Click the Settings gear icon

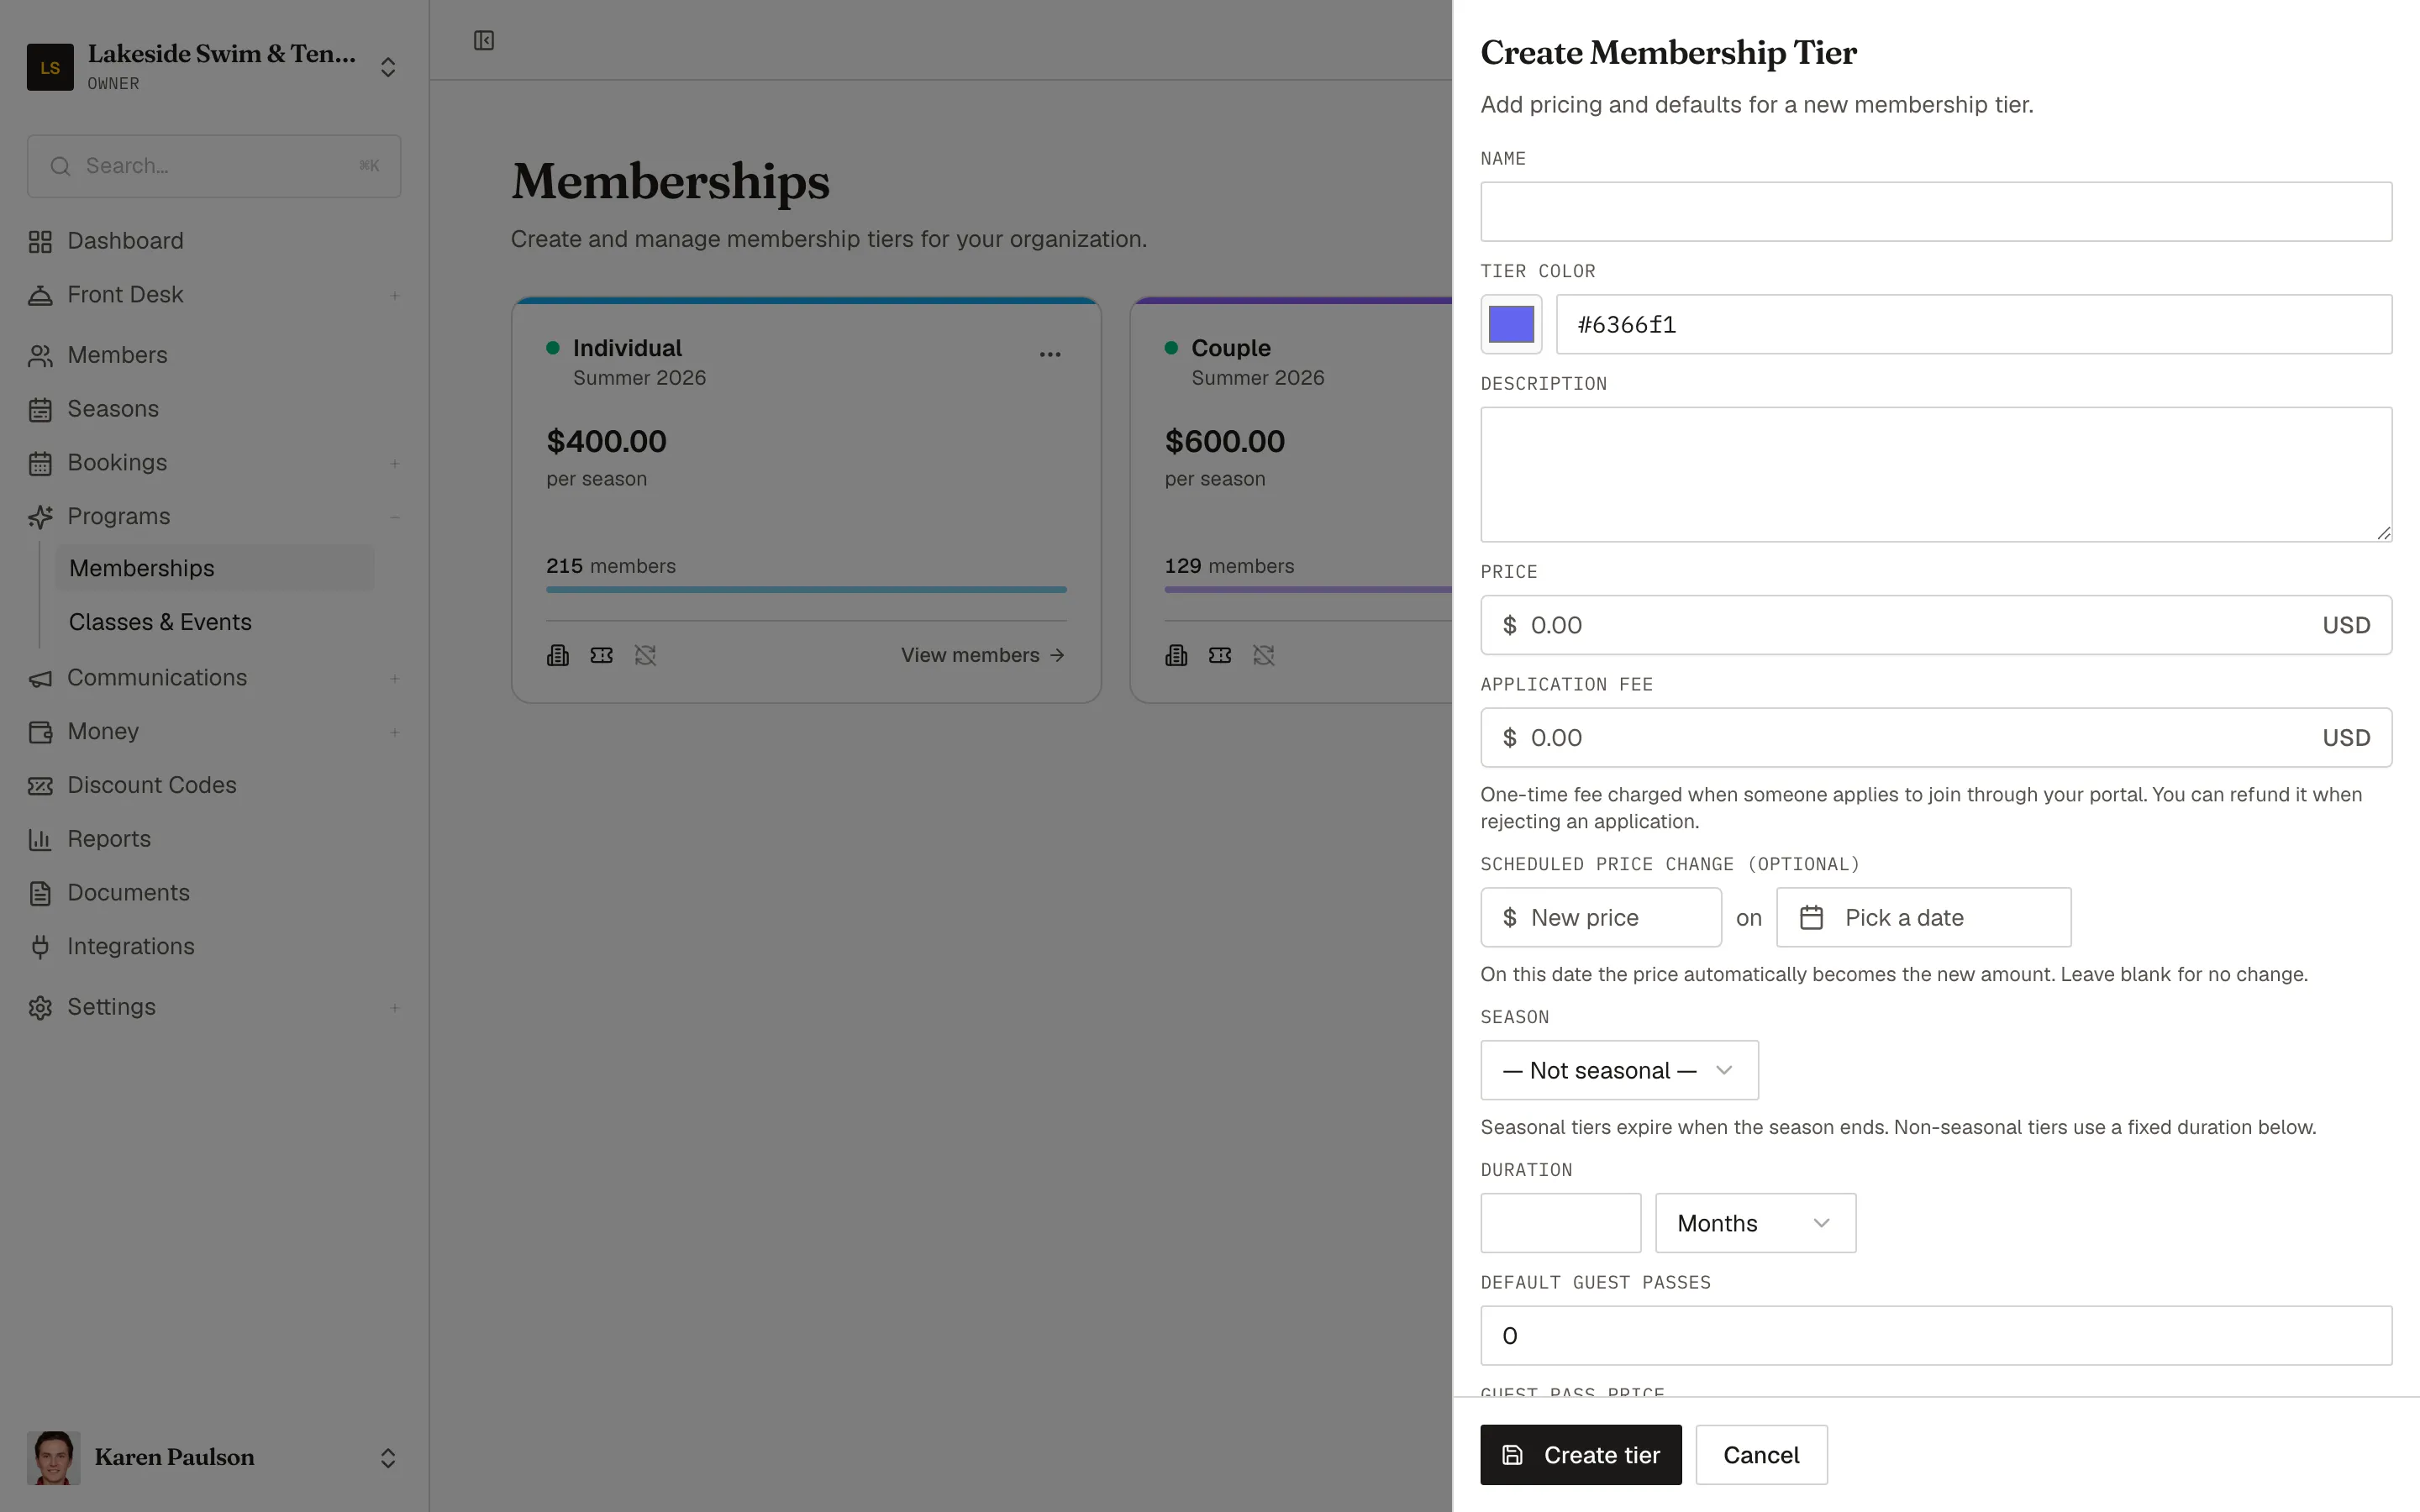pyautogui.click(x=40, y=1007)
